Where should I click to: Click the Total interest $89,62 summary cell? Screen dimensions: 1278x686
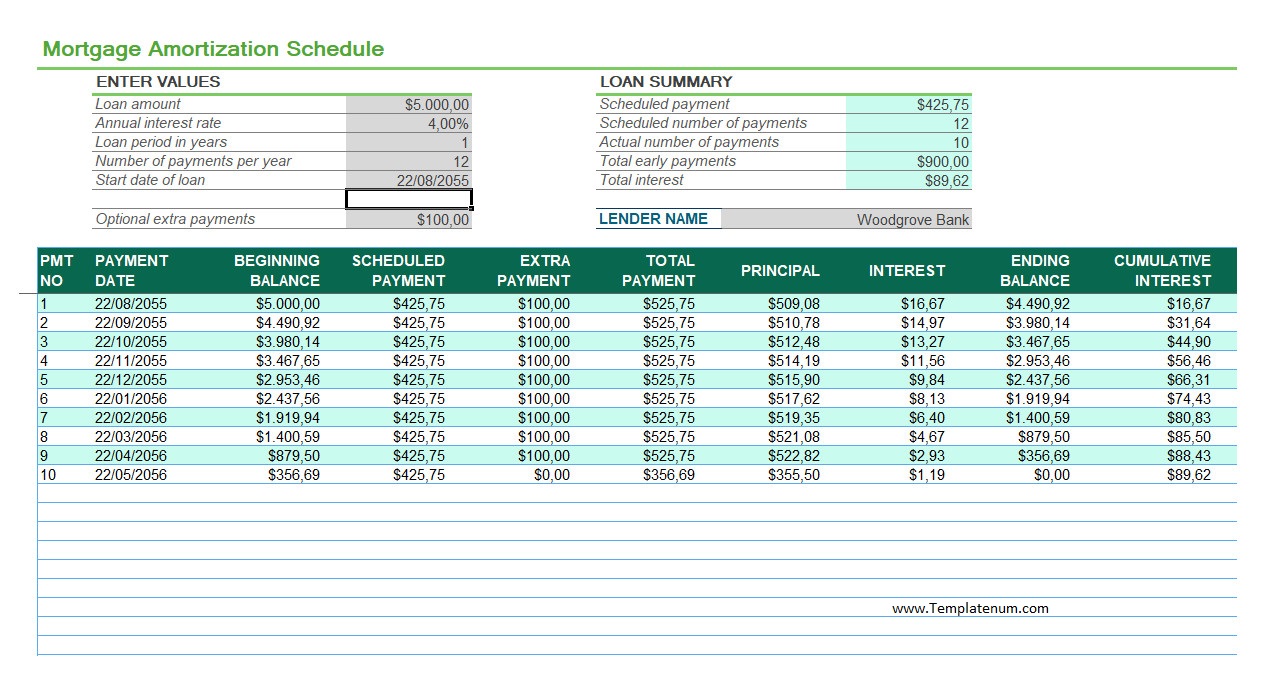908,180
